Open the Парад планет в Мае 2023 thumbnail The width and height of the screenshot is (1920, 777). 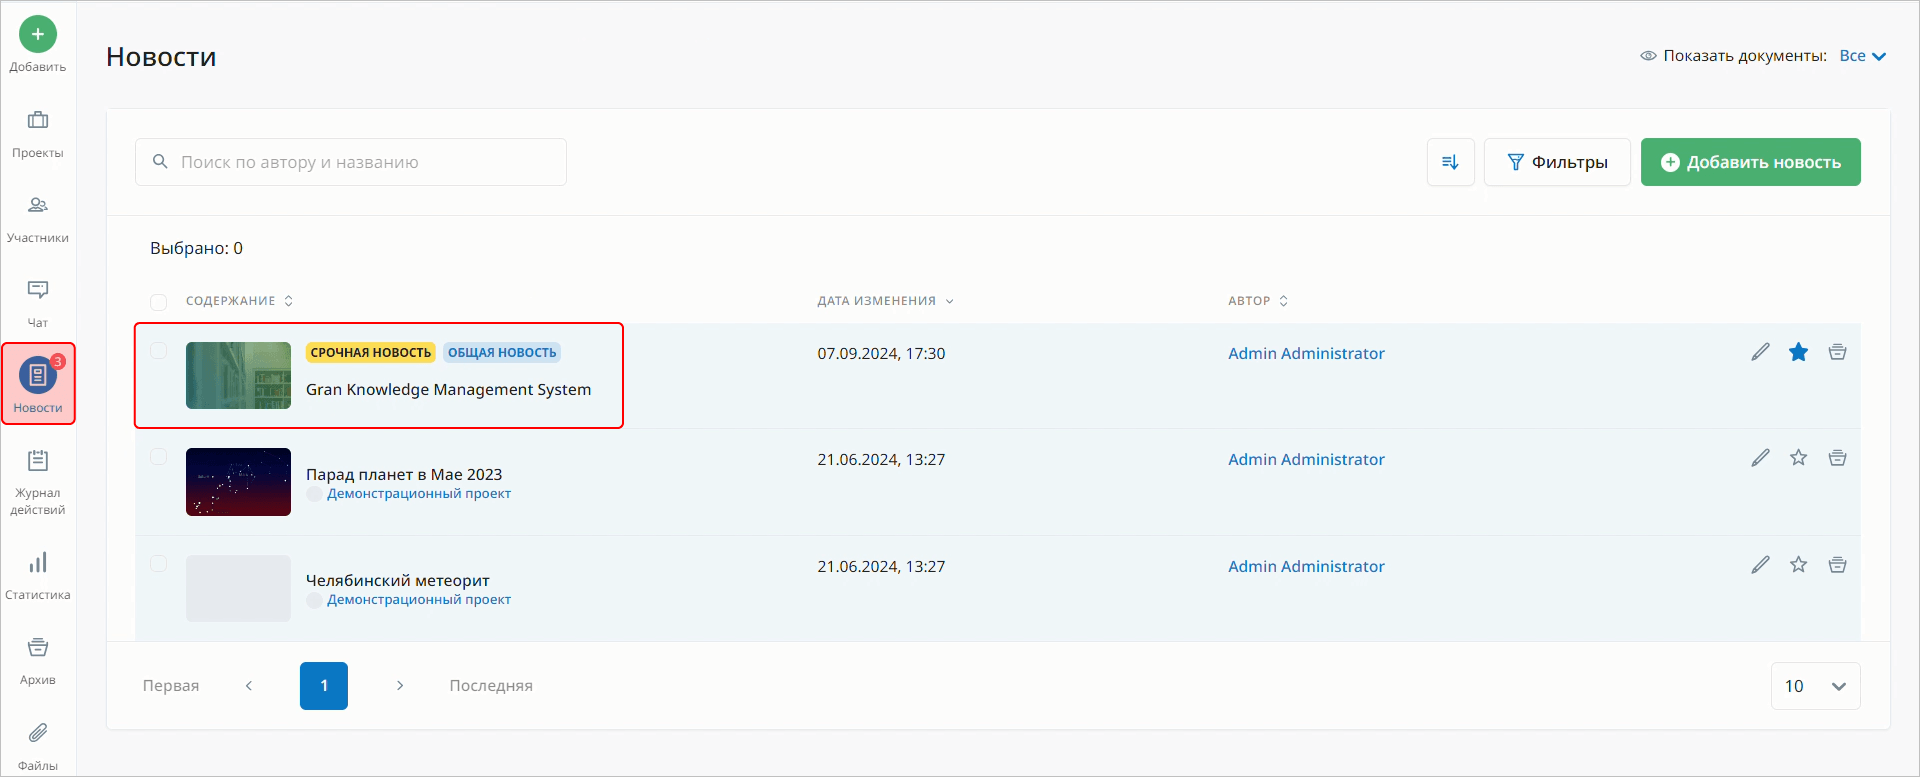(238, 482)
